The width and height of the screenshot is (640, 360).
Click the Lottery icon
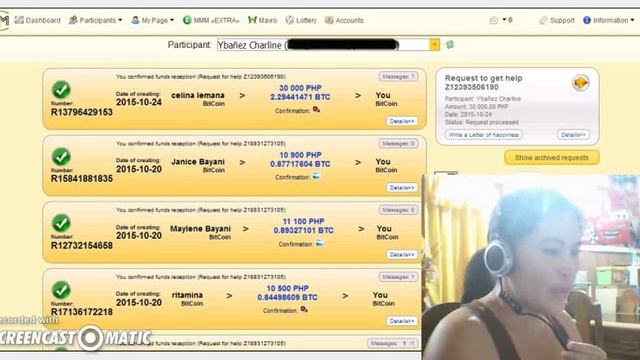pyautogui.click(x=289, y=20)
